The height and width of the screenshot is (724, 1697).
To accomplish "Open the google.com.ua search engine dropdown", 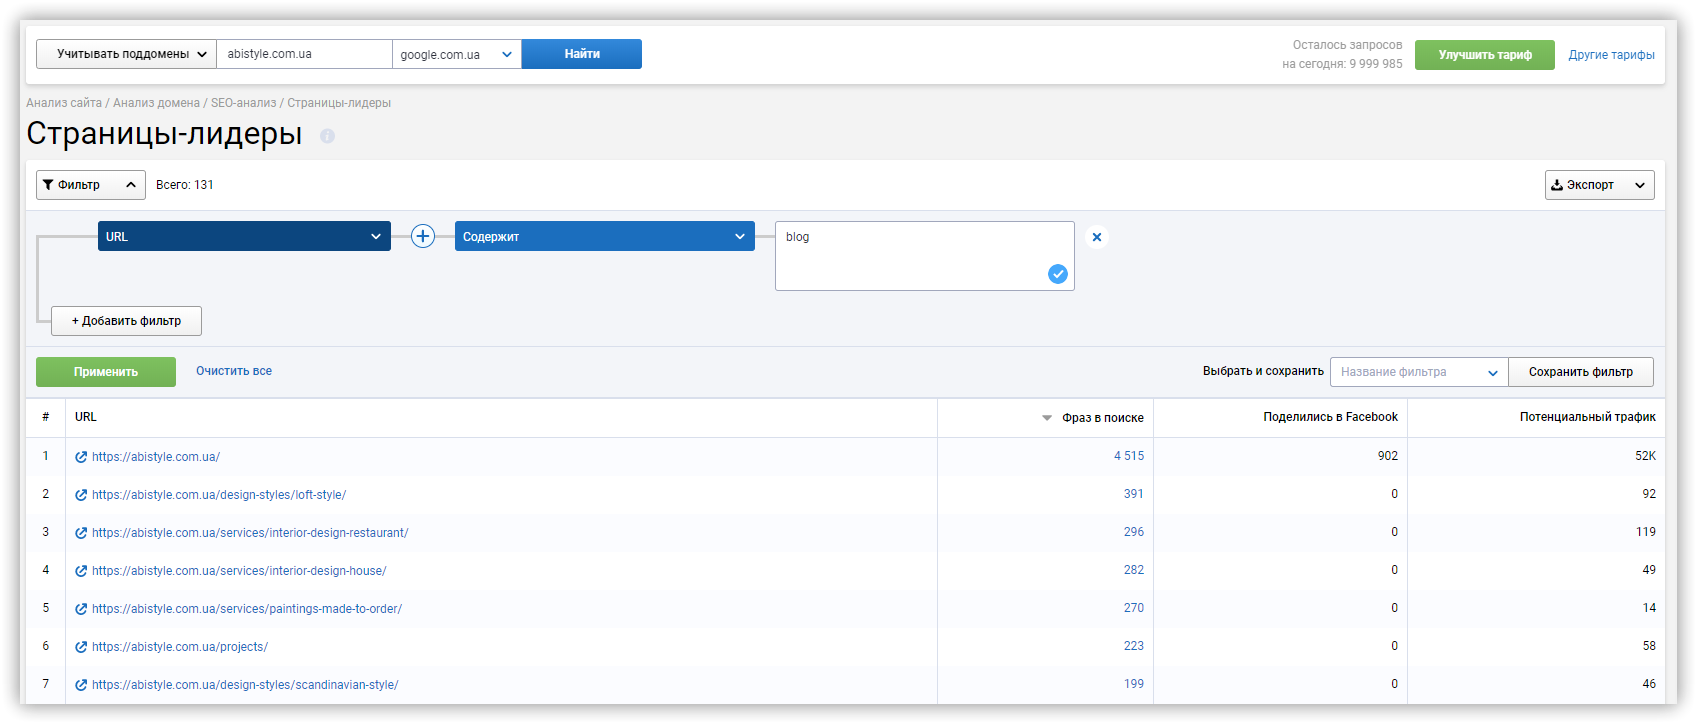I will click(x=456, y=54).
